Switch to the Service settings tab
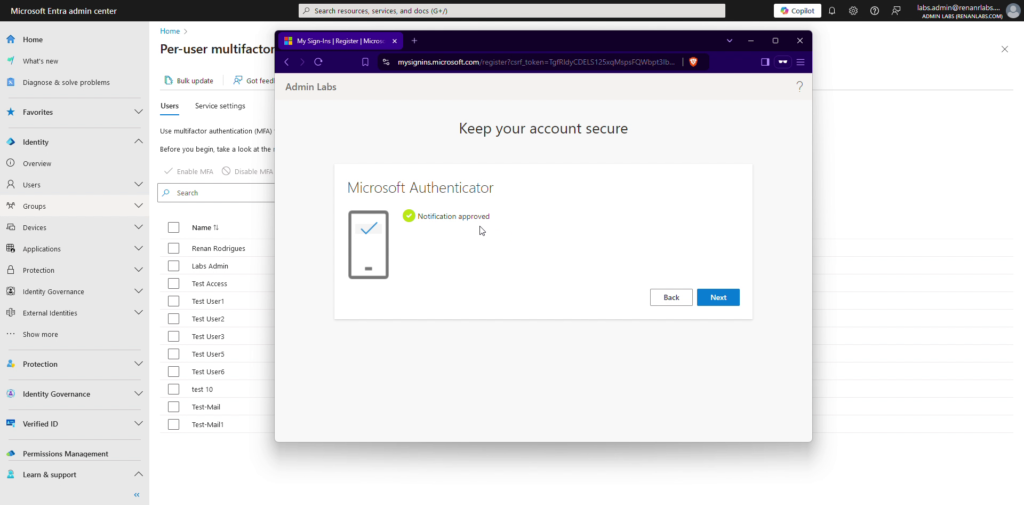Screen dimensions: 1024x505 pyautogui.click(x=220, y=106)
